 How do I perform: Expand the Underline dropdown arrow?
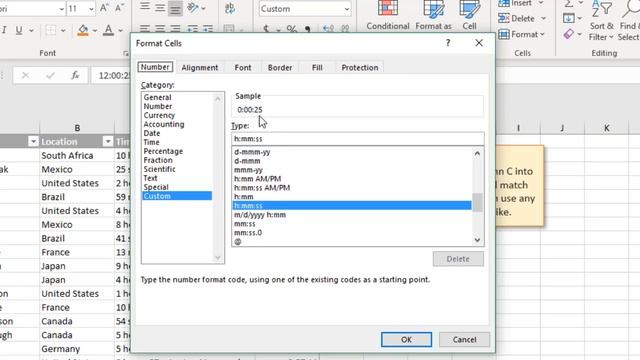(31, 31)
